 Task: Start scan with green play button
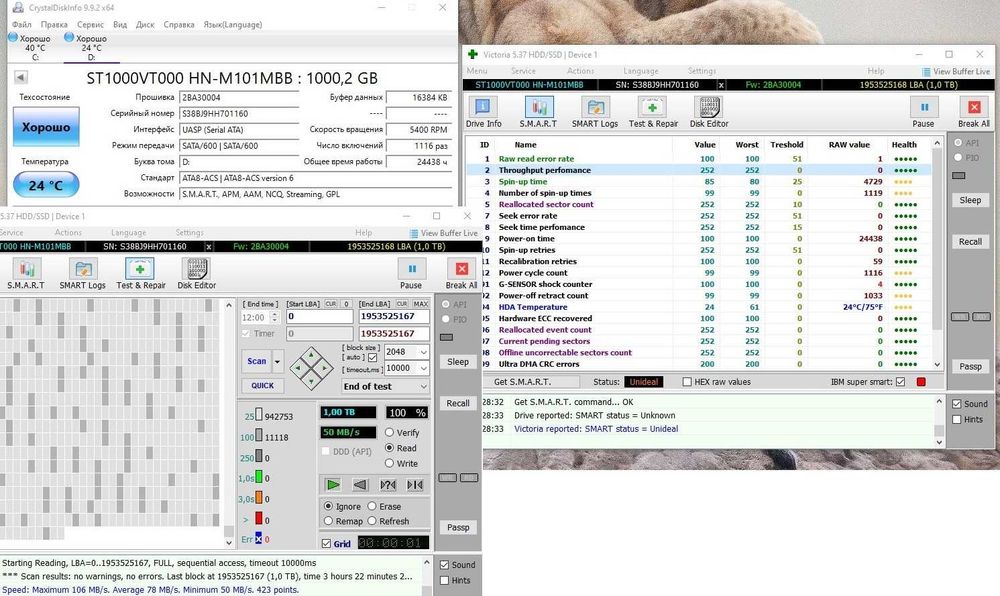tap(333, 485)
